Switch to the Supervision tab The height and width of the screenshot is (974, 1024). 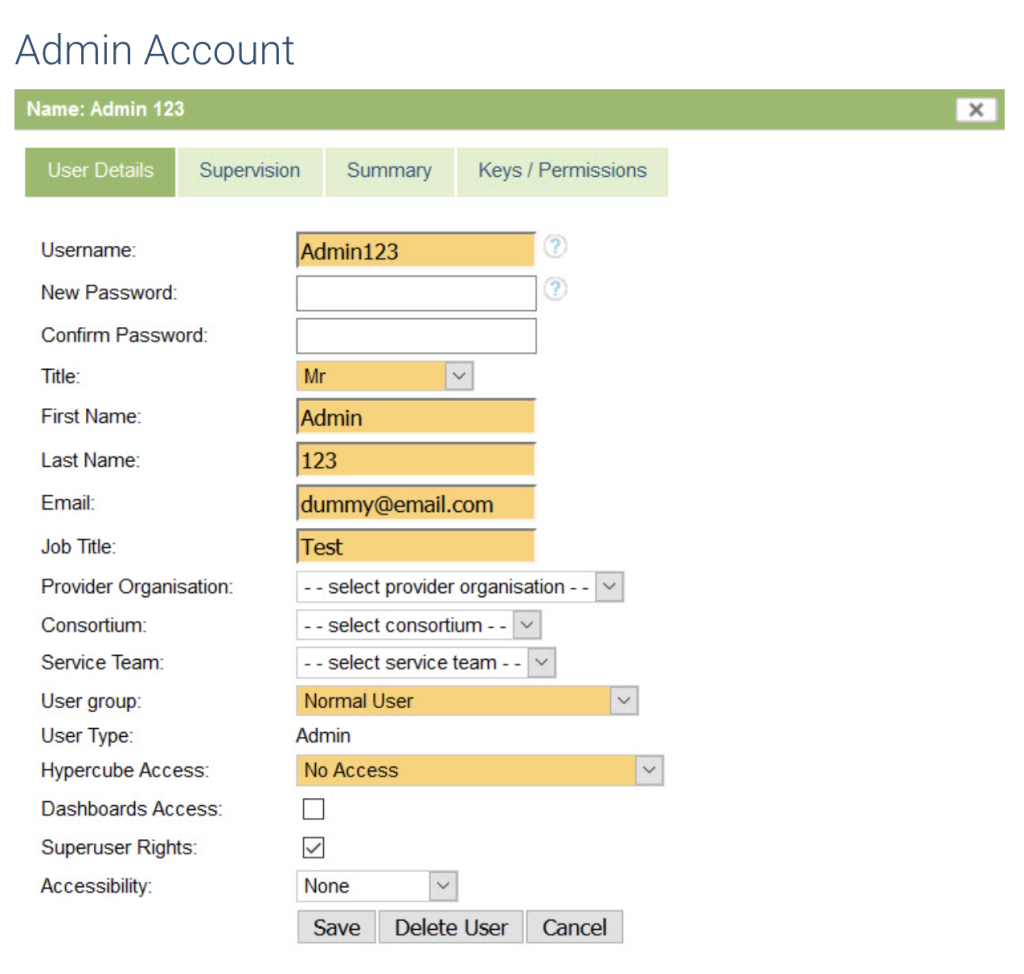point(250,171)
